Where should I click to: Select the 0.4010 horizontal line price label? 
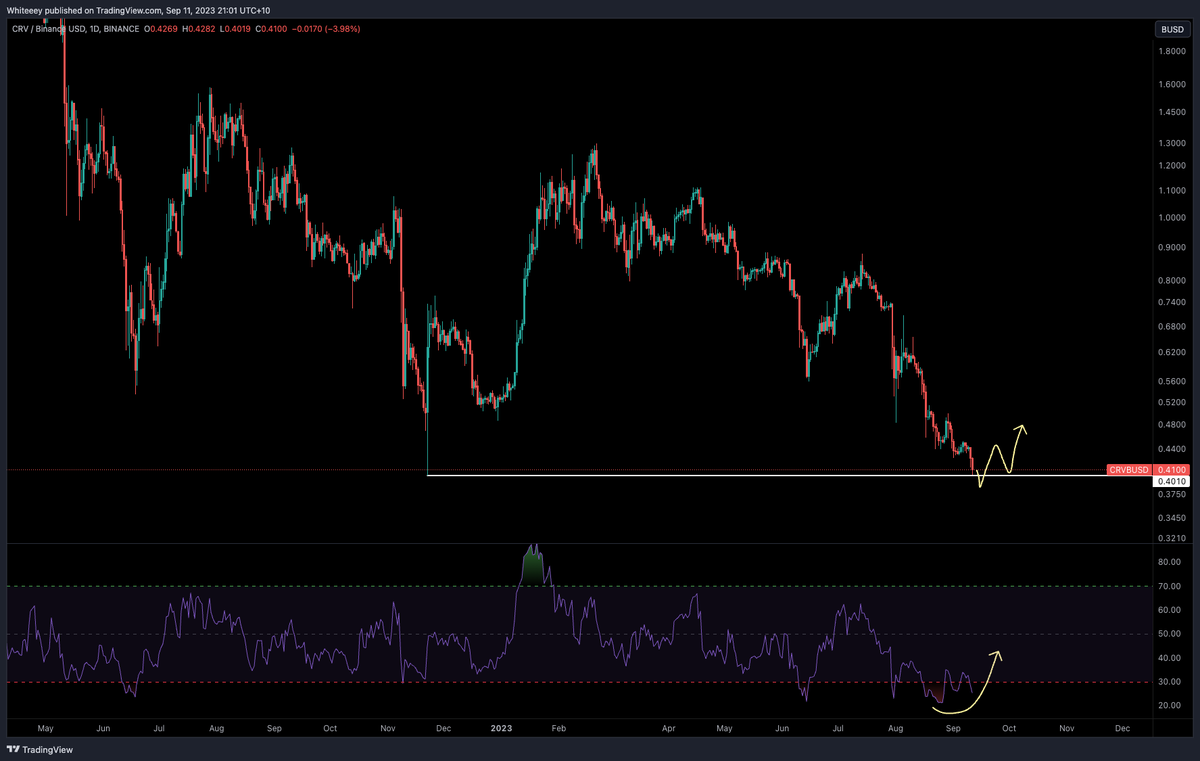(1170, 481)
